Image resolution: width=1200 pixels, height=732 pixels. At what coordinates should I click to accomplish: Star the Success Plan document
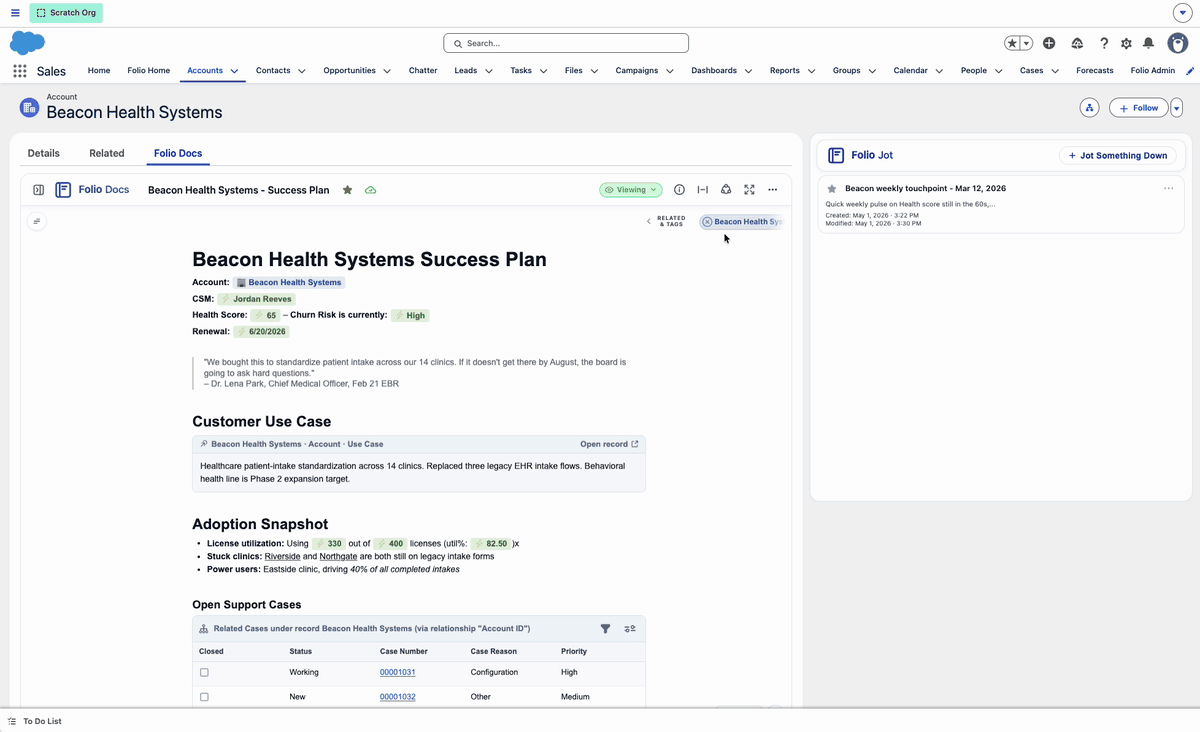click(x=347, y=190)
